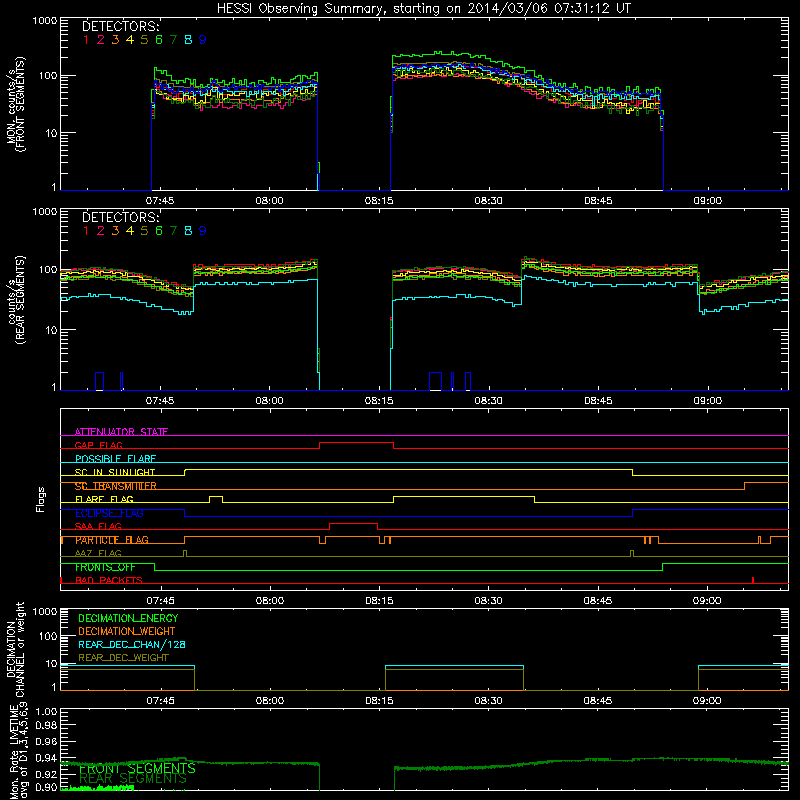The image size is (800, 800).
Task: Click the FRONT SEGMENTS counts/s y-axis title
Action: (16, 104)
